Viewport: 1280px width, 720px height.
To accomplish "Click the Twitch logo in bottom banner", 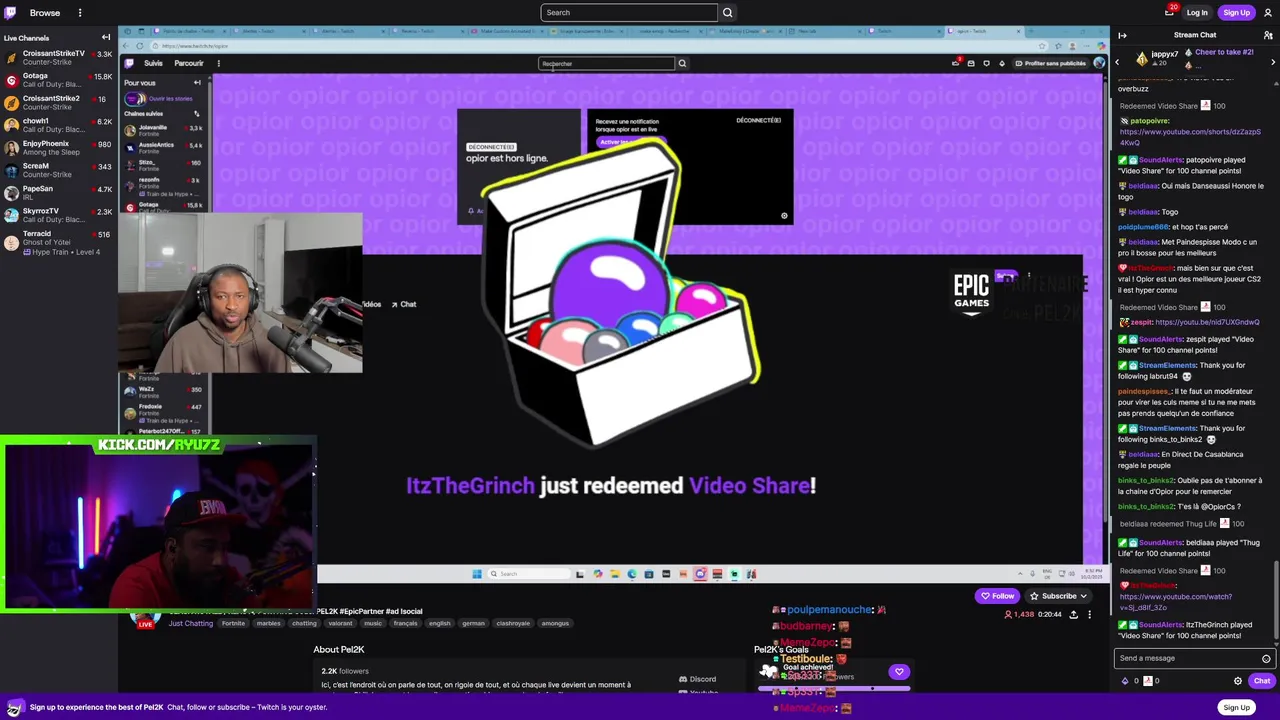I will pyautogui.click(x=14, y=707).
